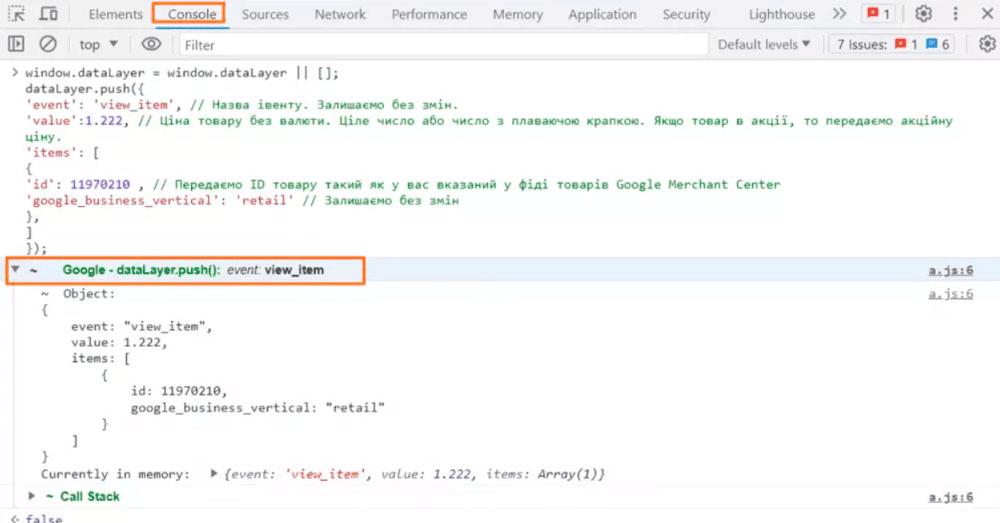This screenshot has height=523, width=1000.
Task: Click the 'value: 1.222,' output line
Action: click(119, 343)
